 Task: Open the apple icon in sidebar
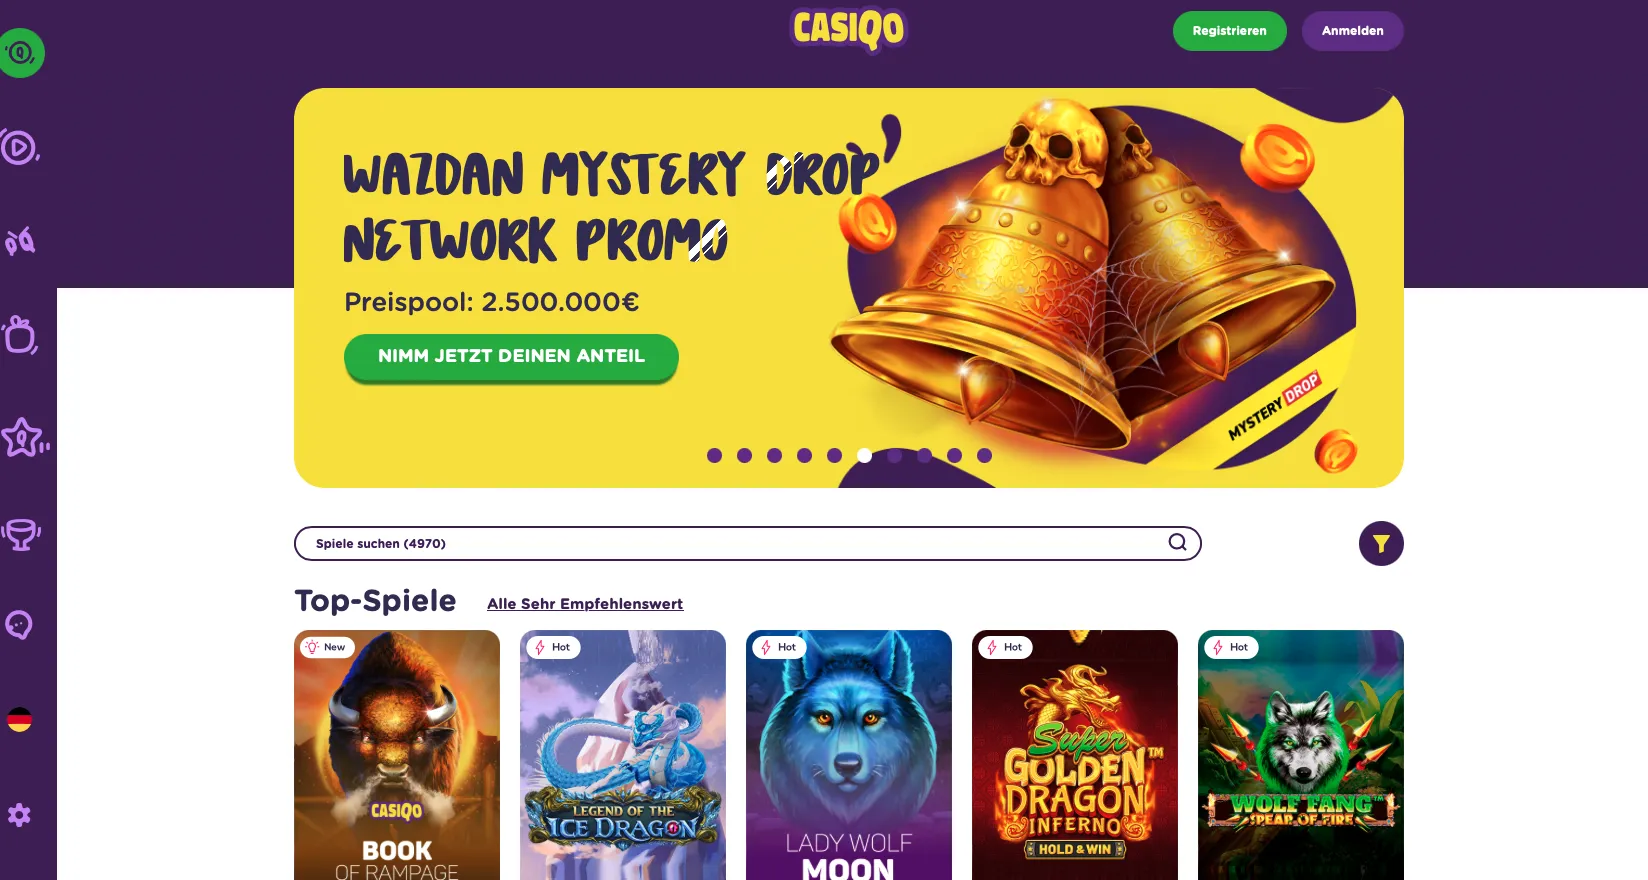[20, 335]
